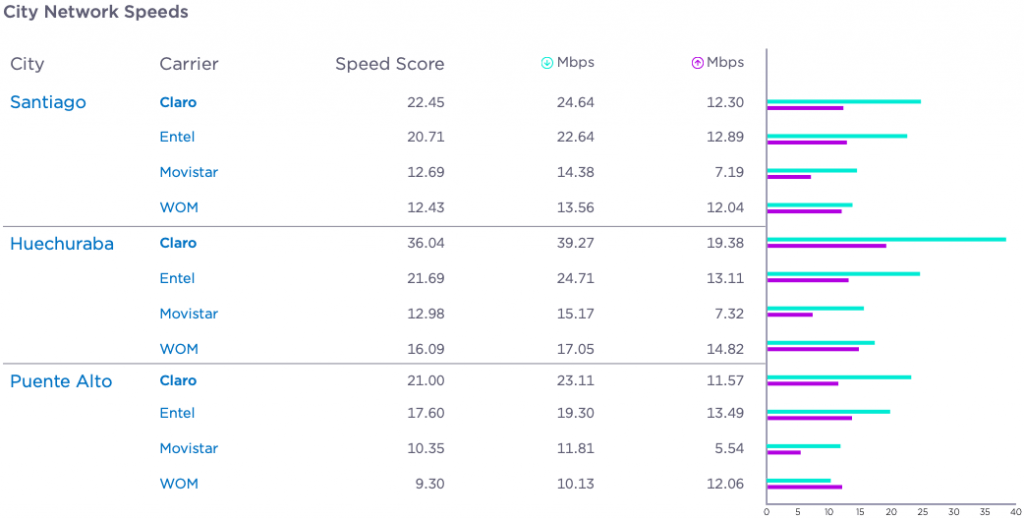The width and height of the screenshot is (1024, 519).
Task: Select Movistar carrier under Huechuraba
Action: click(x=189, y=314)
